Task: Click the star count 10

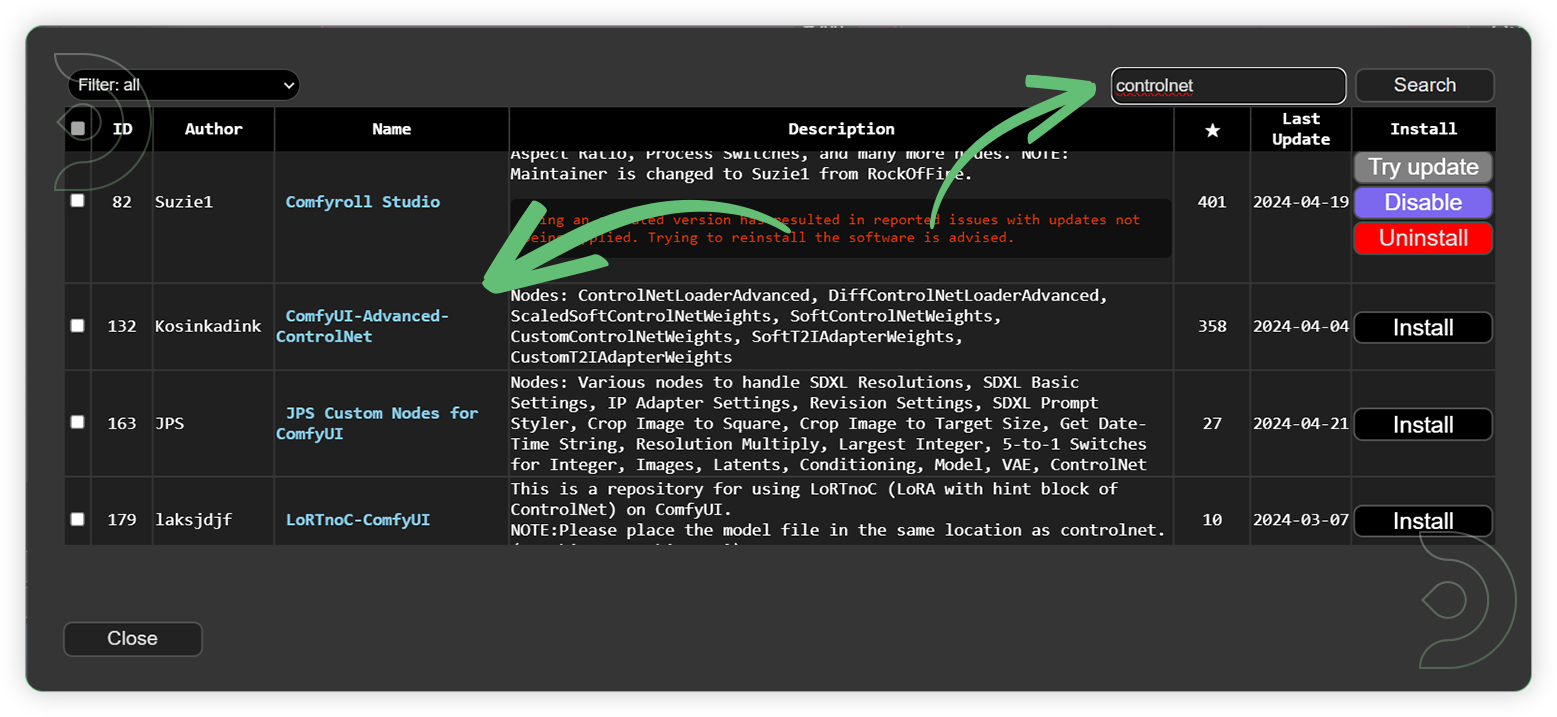Action: (x=1212, y=520)
